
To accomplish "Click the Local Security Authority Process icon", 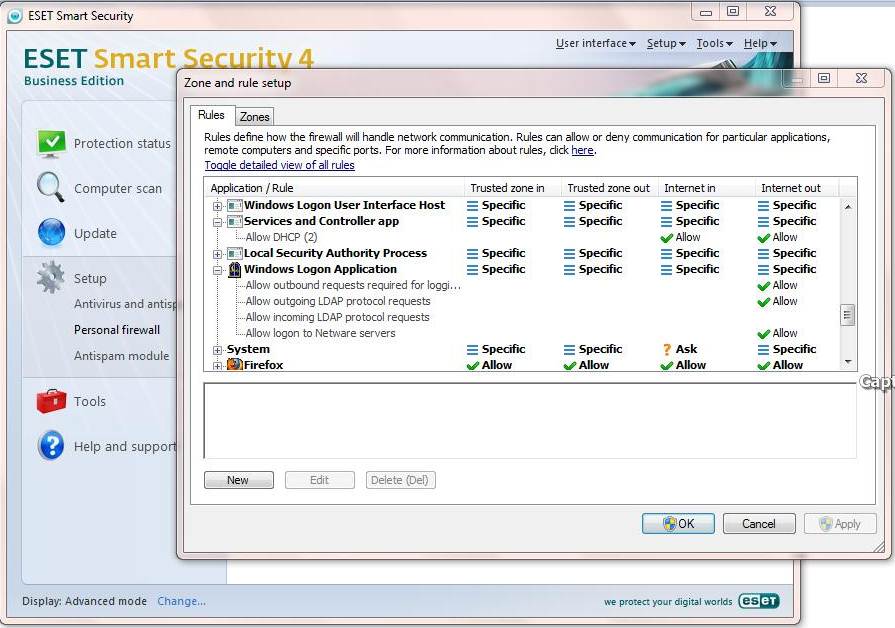I will (235, 253).
